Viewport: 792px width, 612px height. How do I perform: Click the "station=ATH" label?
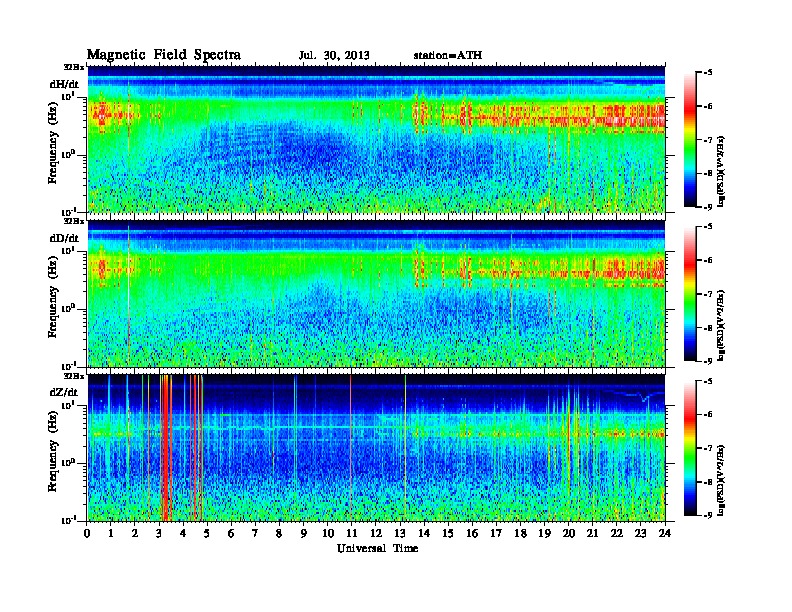448,56
